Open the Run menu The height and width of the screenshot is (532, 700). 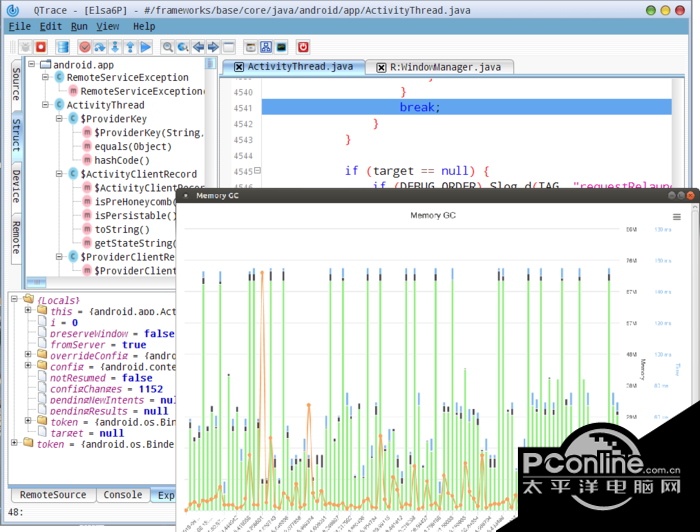click(79, 26)
